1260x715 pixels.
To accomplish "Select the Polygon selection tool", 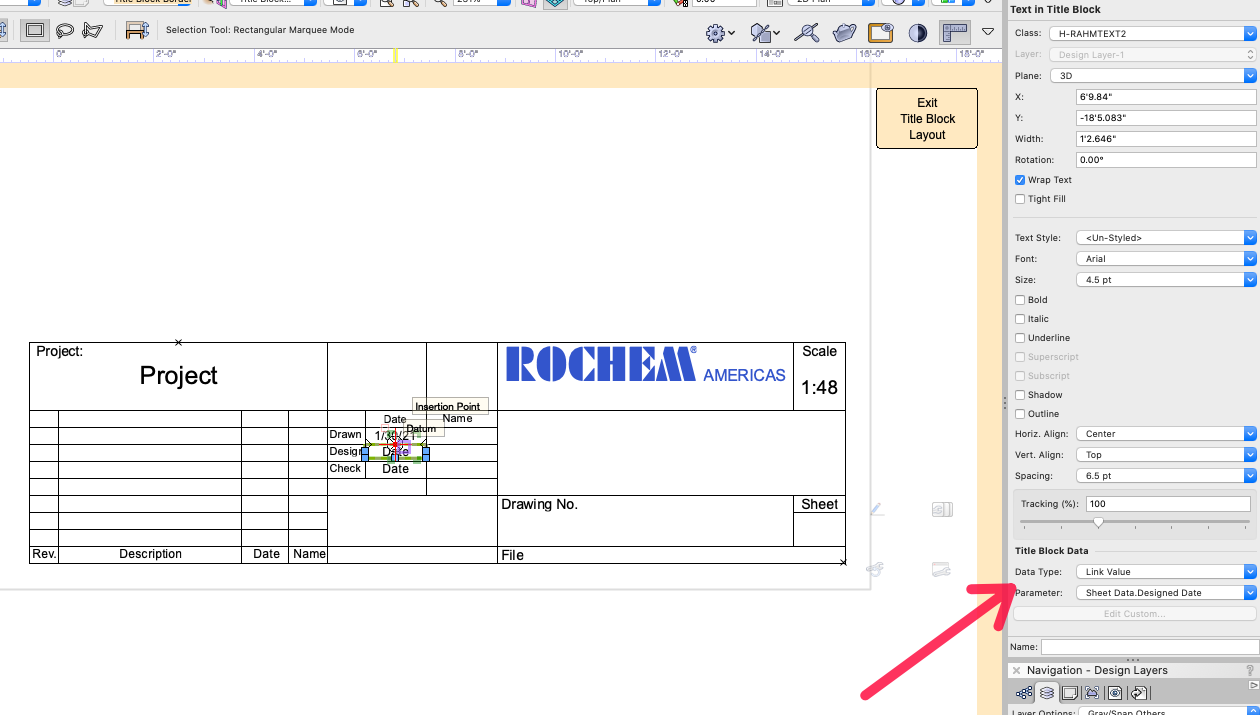I will pyautogui.click(x=92, y=30).
